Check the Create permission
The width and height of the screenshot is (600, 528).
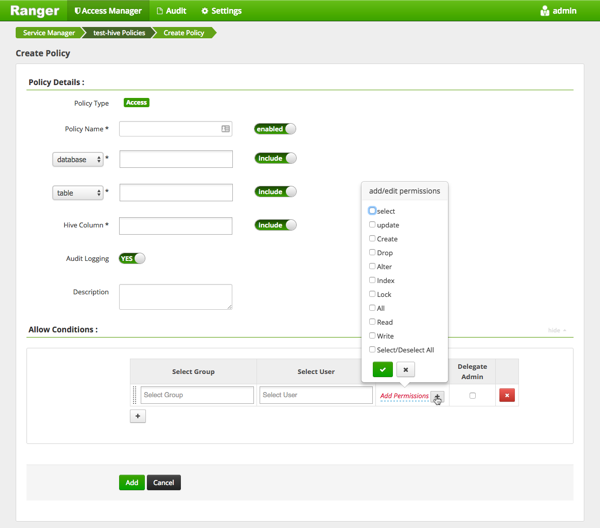point(372,238)
